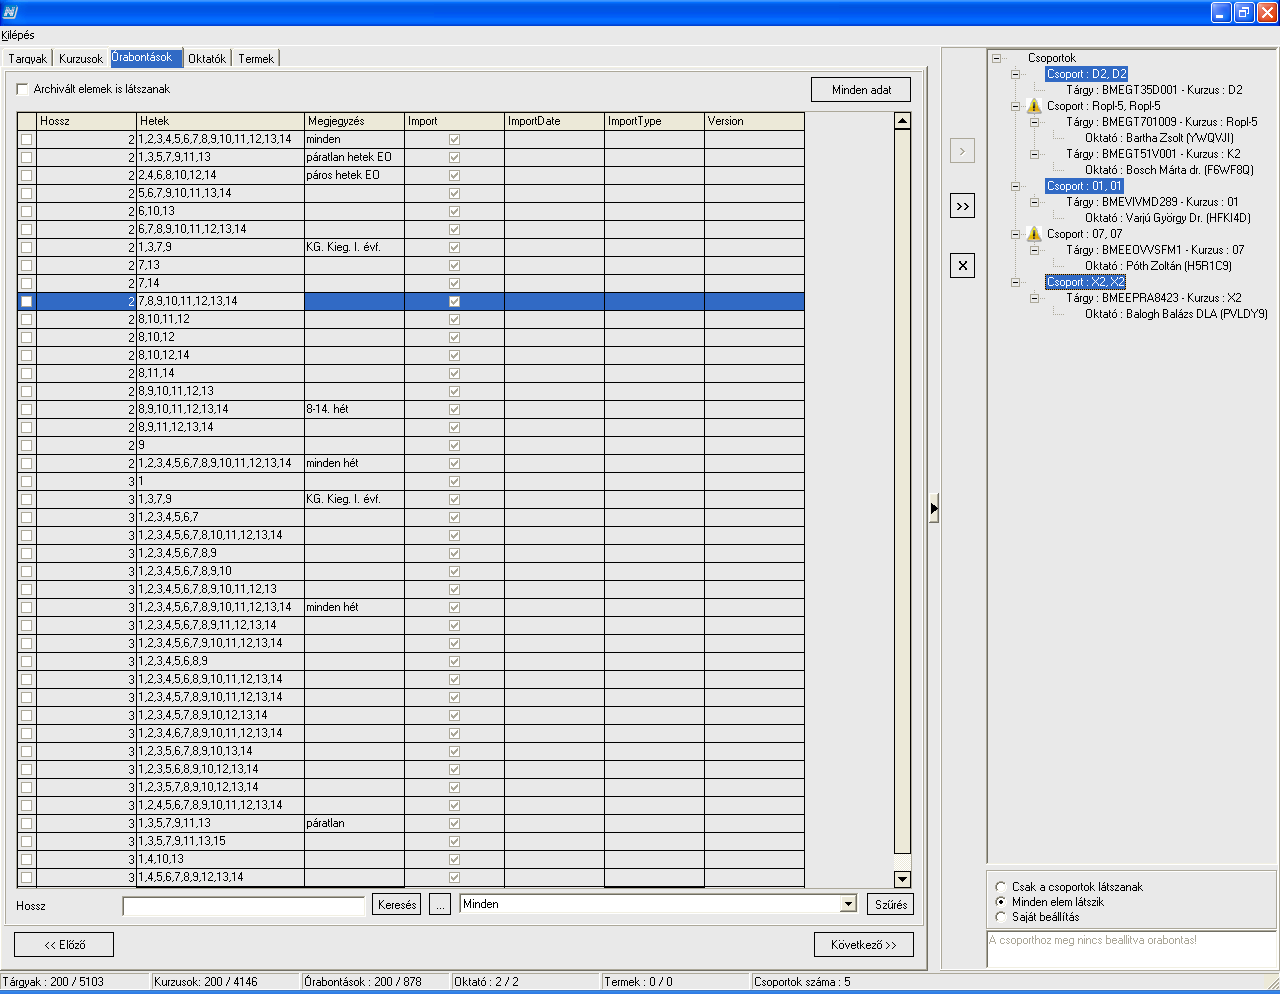Click the Hossz column header

(x=87, y=121)
